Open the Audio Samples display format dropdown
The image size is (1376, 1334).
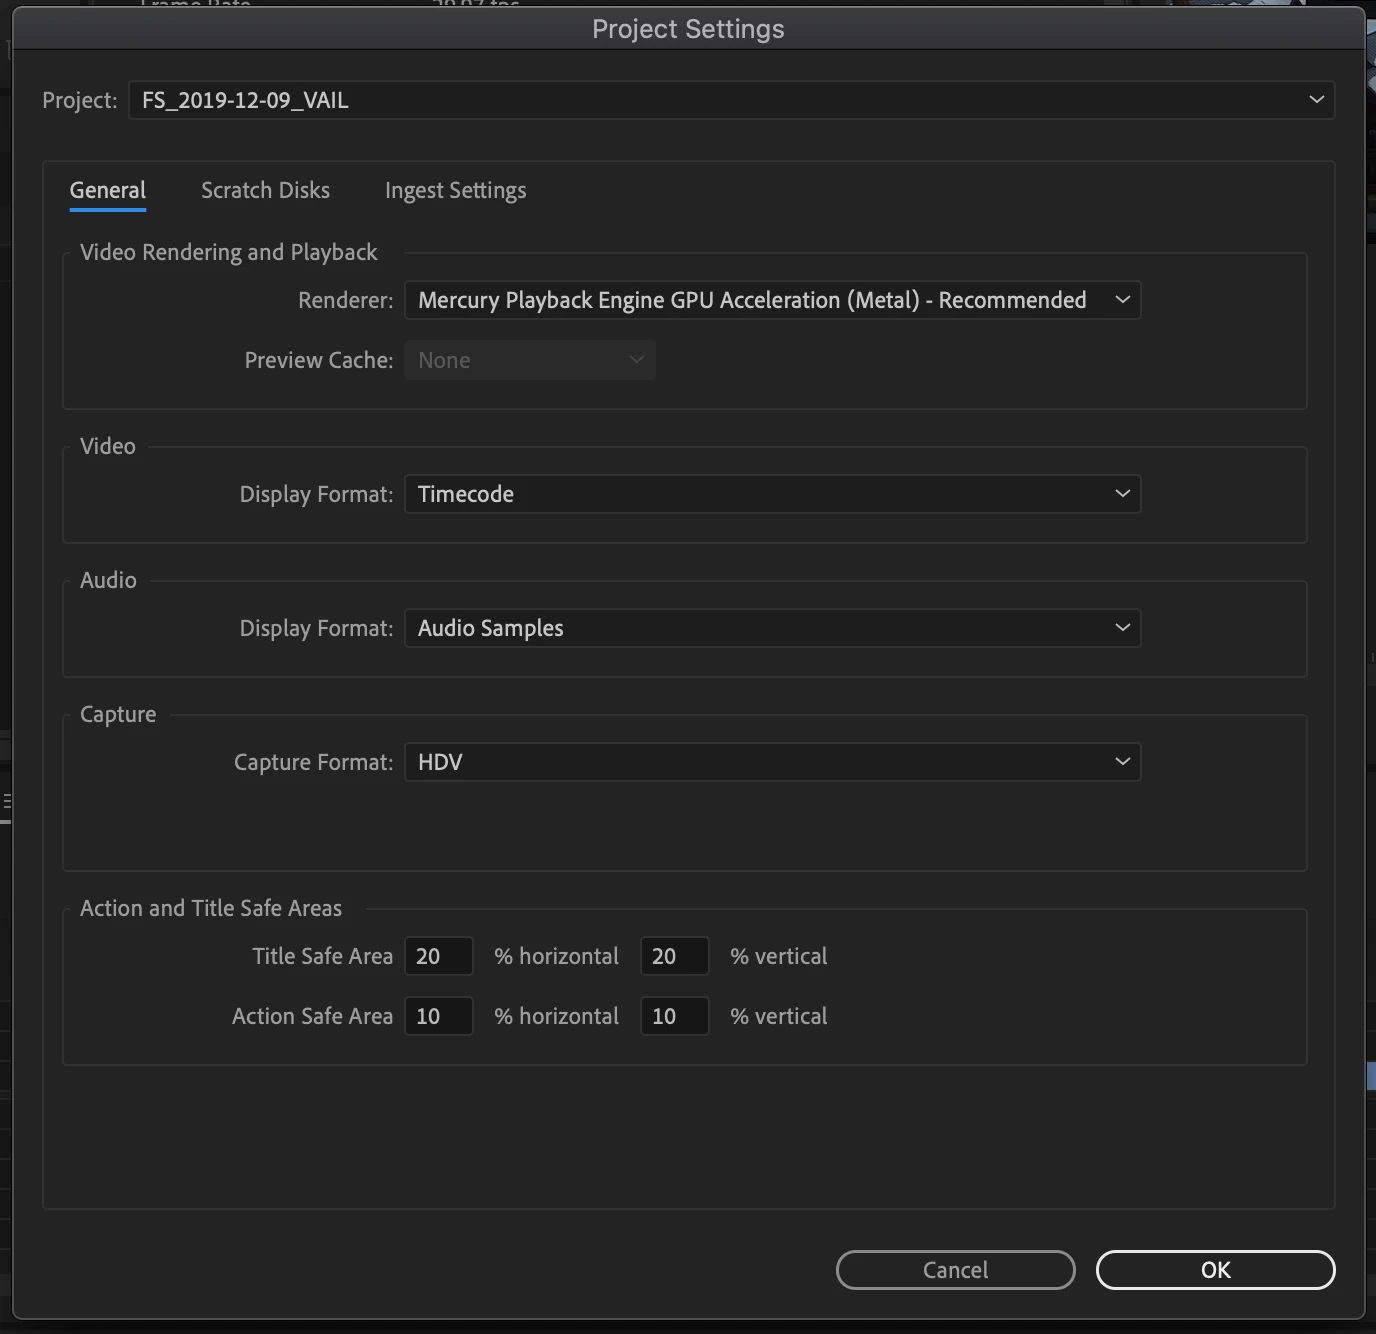click(x=772, y=628)
